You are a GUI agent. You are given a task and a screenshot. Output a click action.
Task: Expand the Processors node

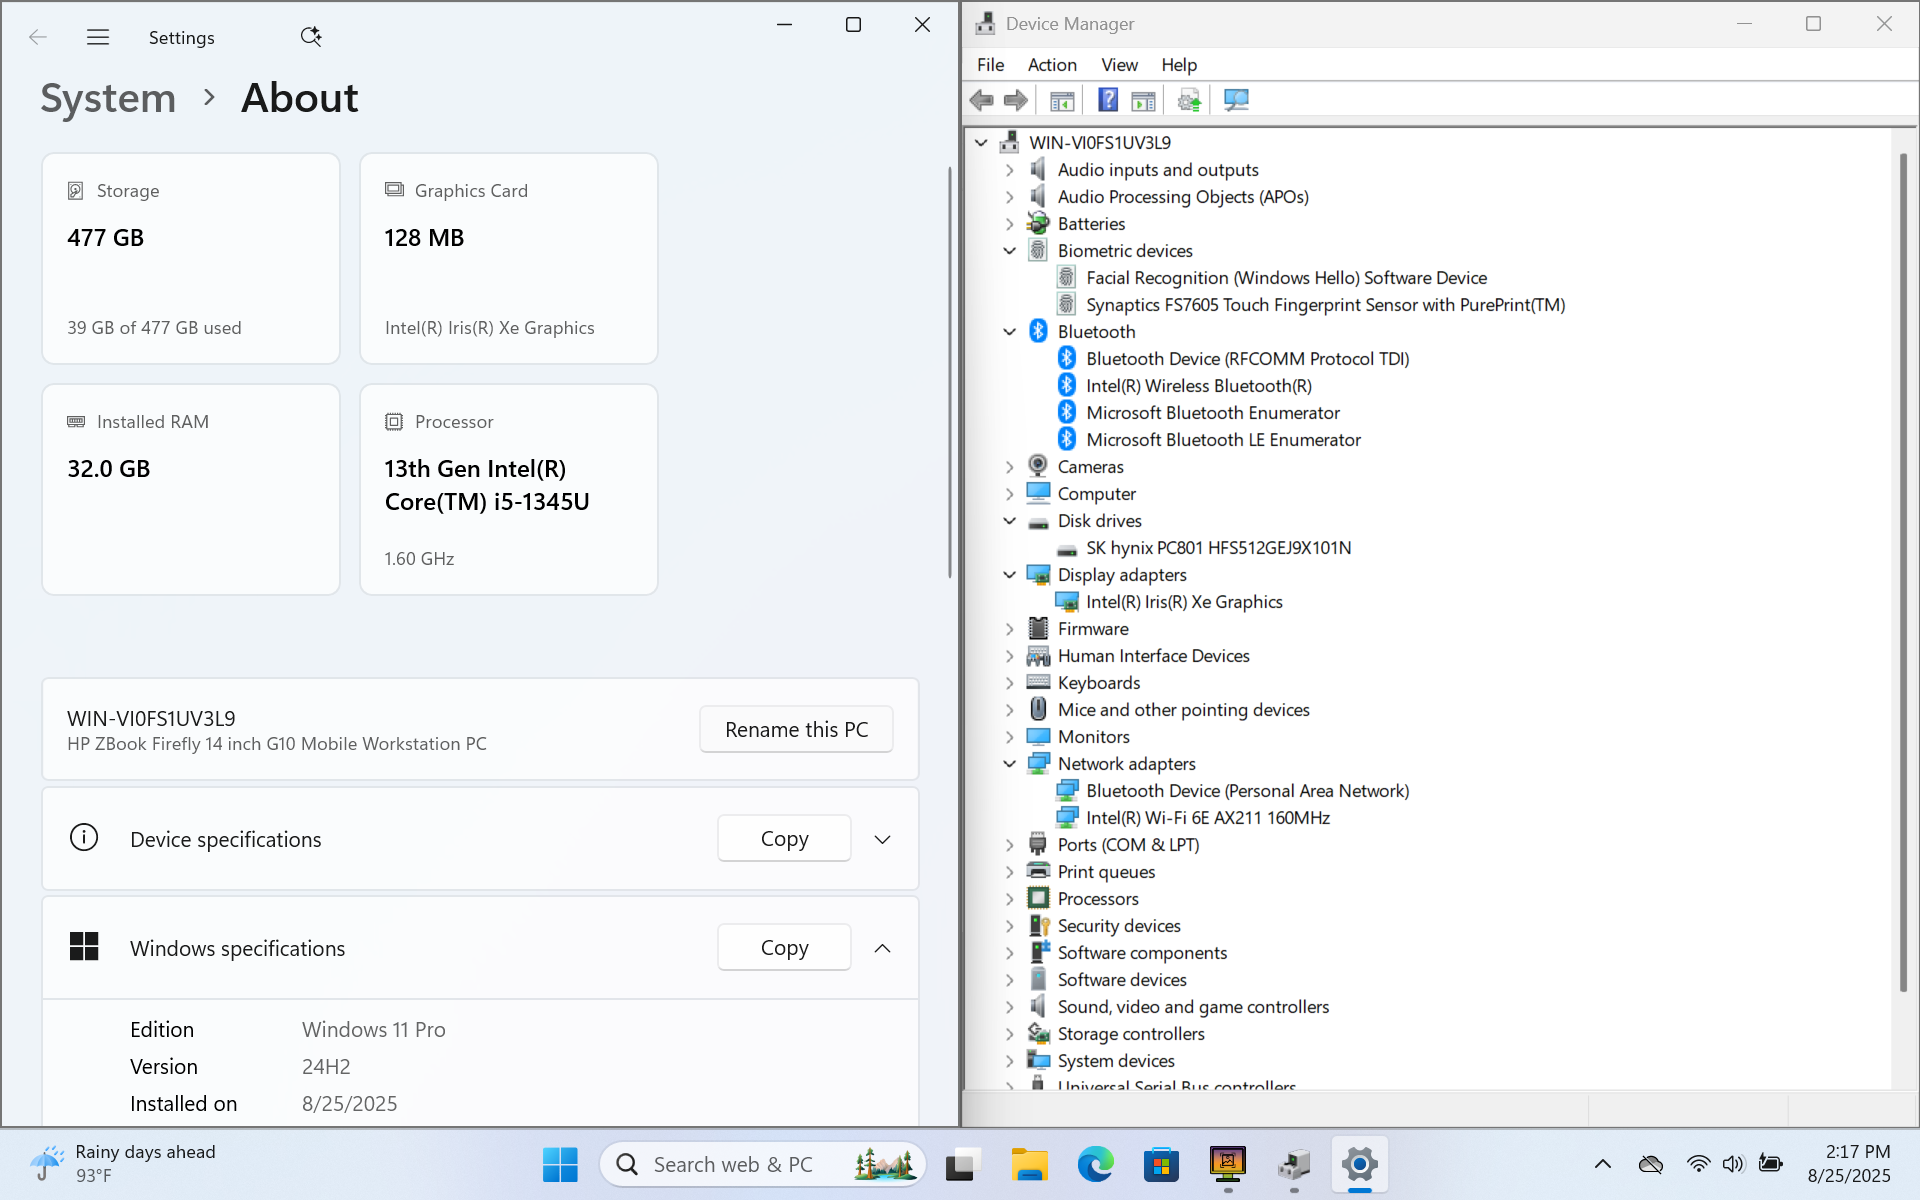coord(1009,899)
